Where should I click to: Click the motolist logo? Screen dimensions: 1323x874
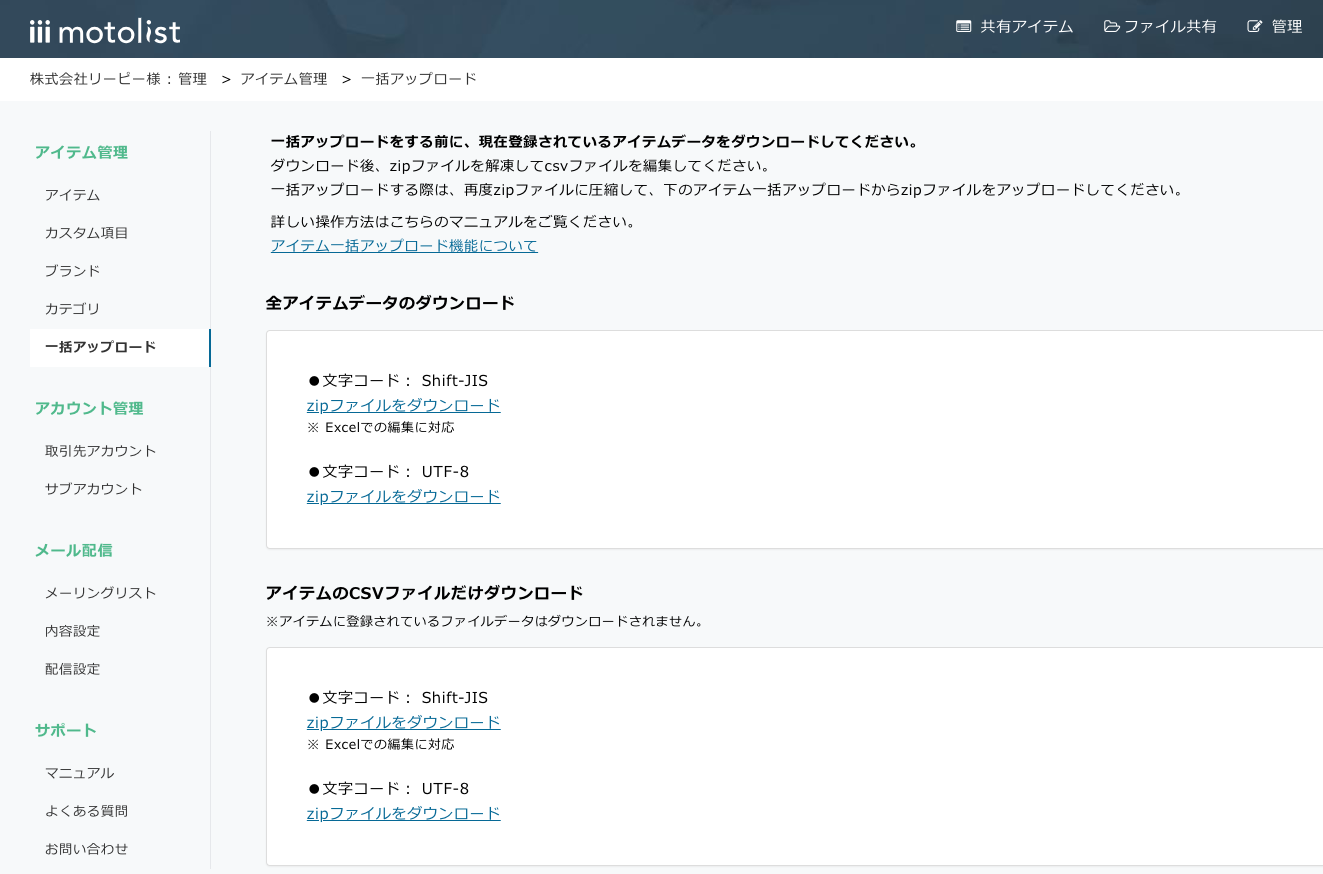(105, 31)
